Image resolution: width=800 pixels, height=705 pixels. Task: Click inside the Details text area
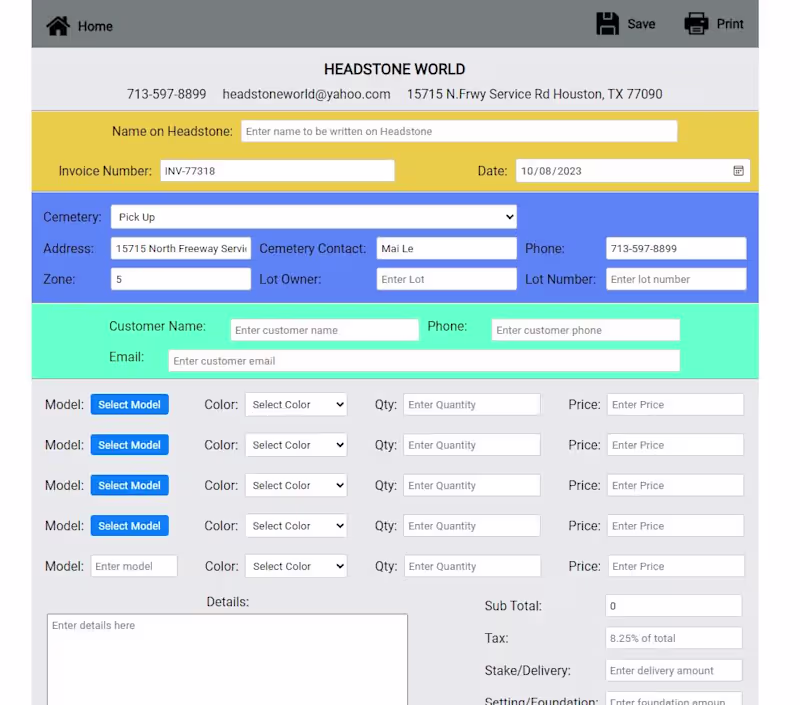click(228, 659)
